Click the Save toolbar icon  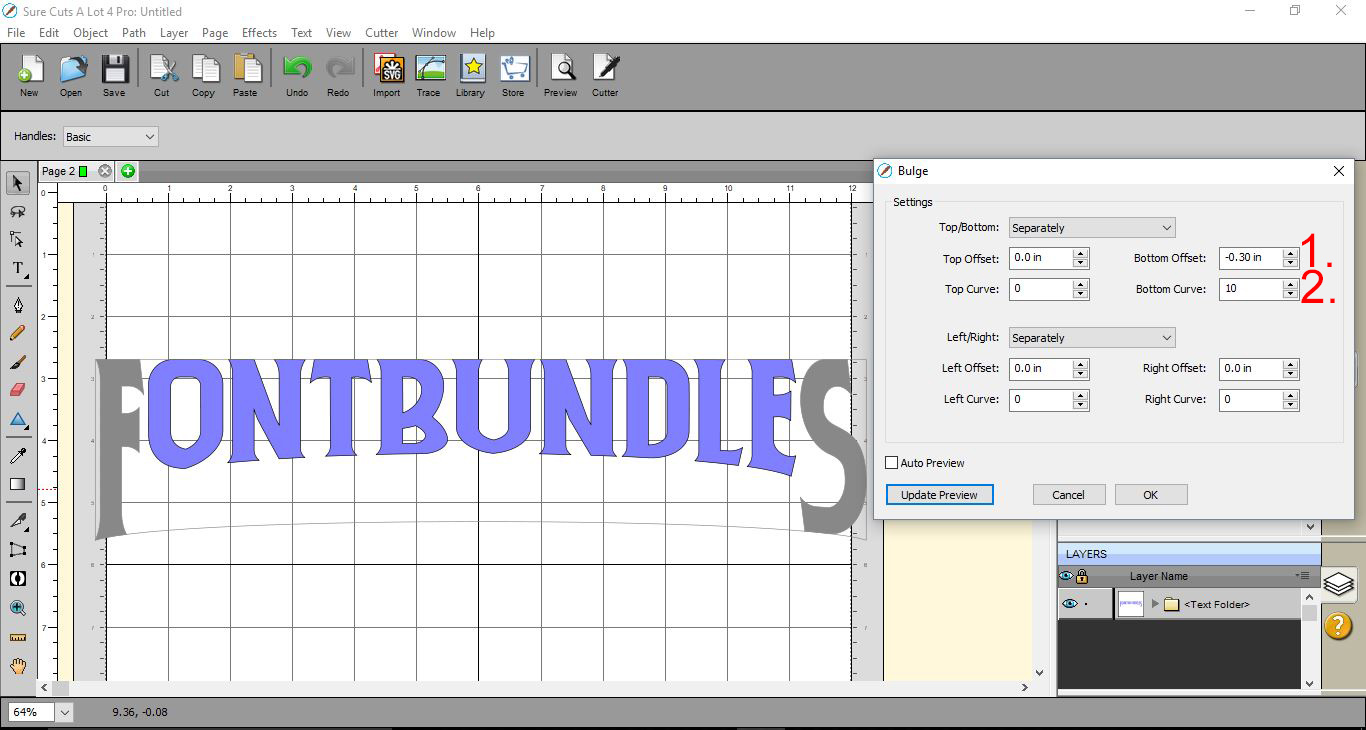tap(114, 70)
